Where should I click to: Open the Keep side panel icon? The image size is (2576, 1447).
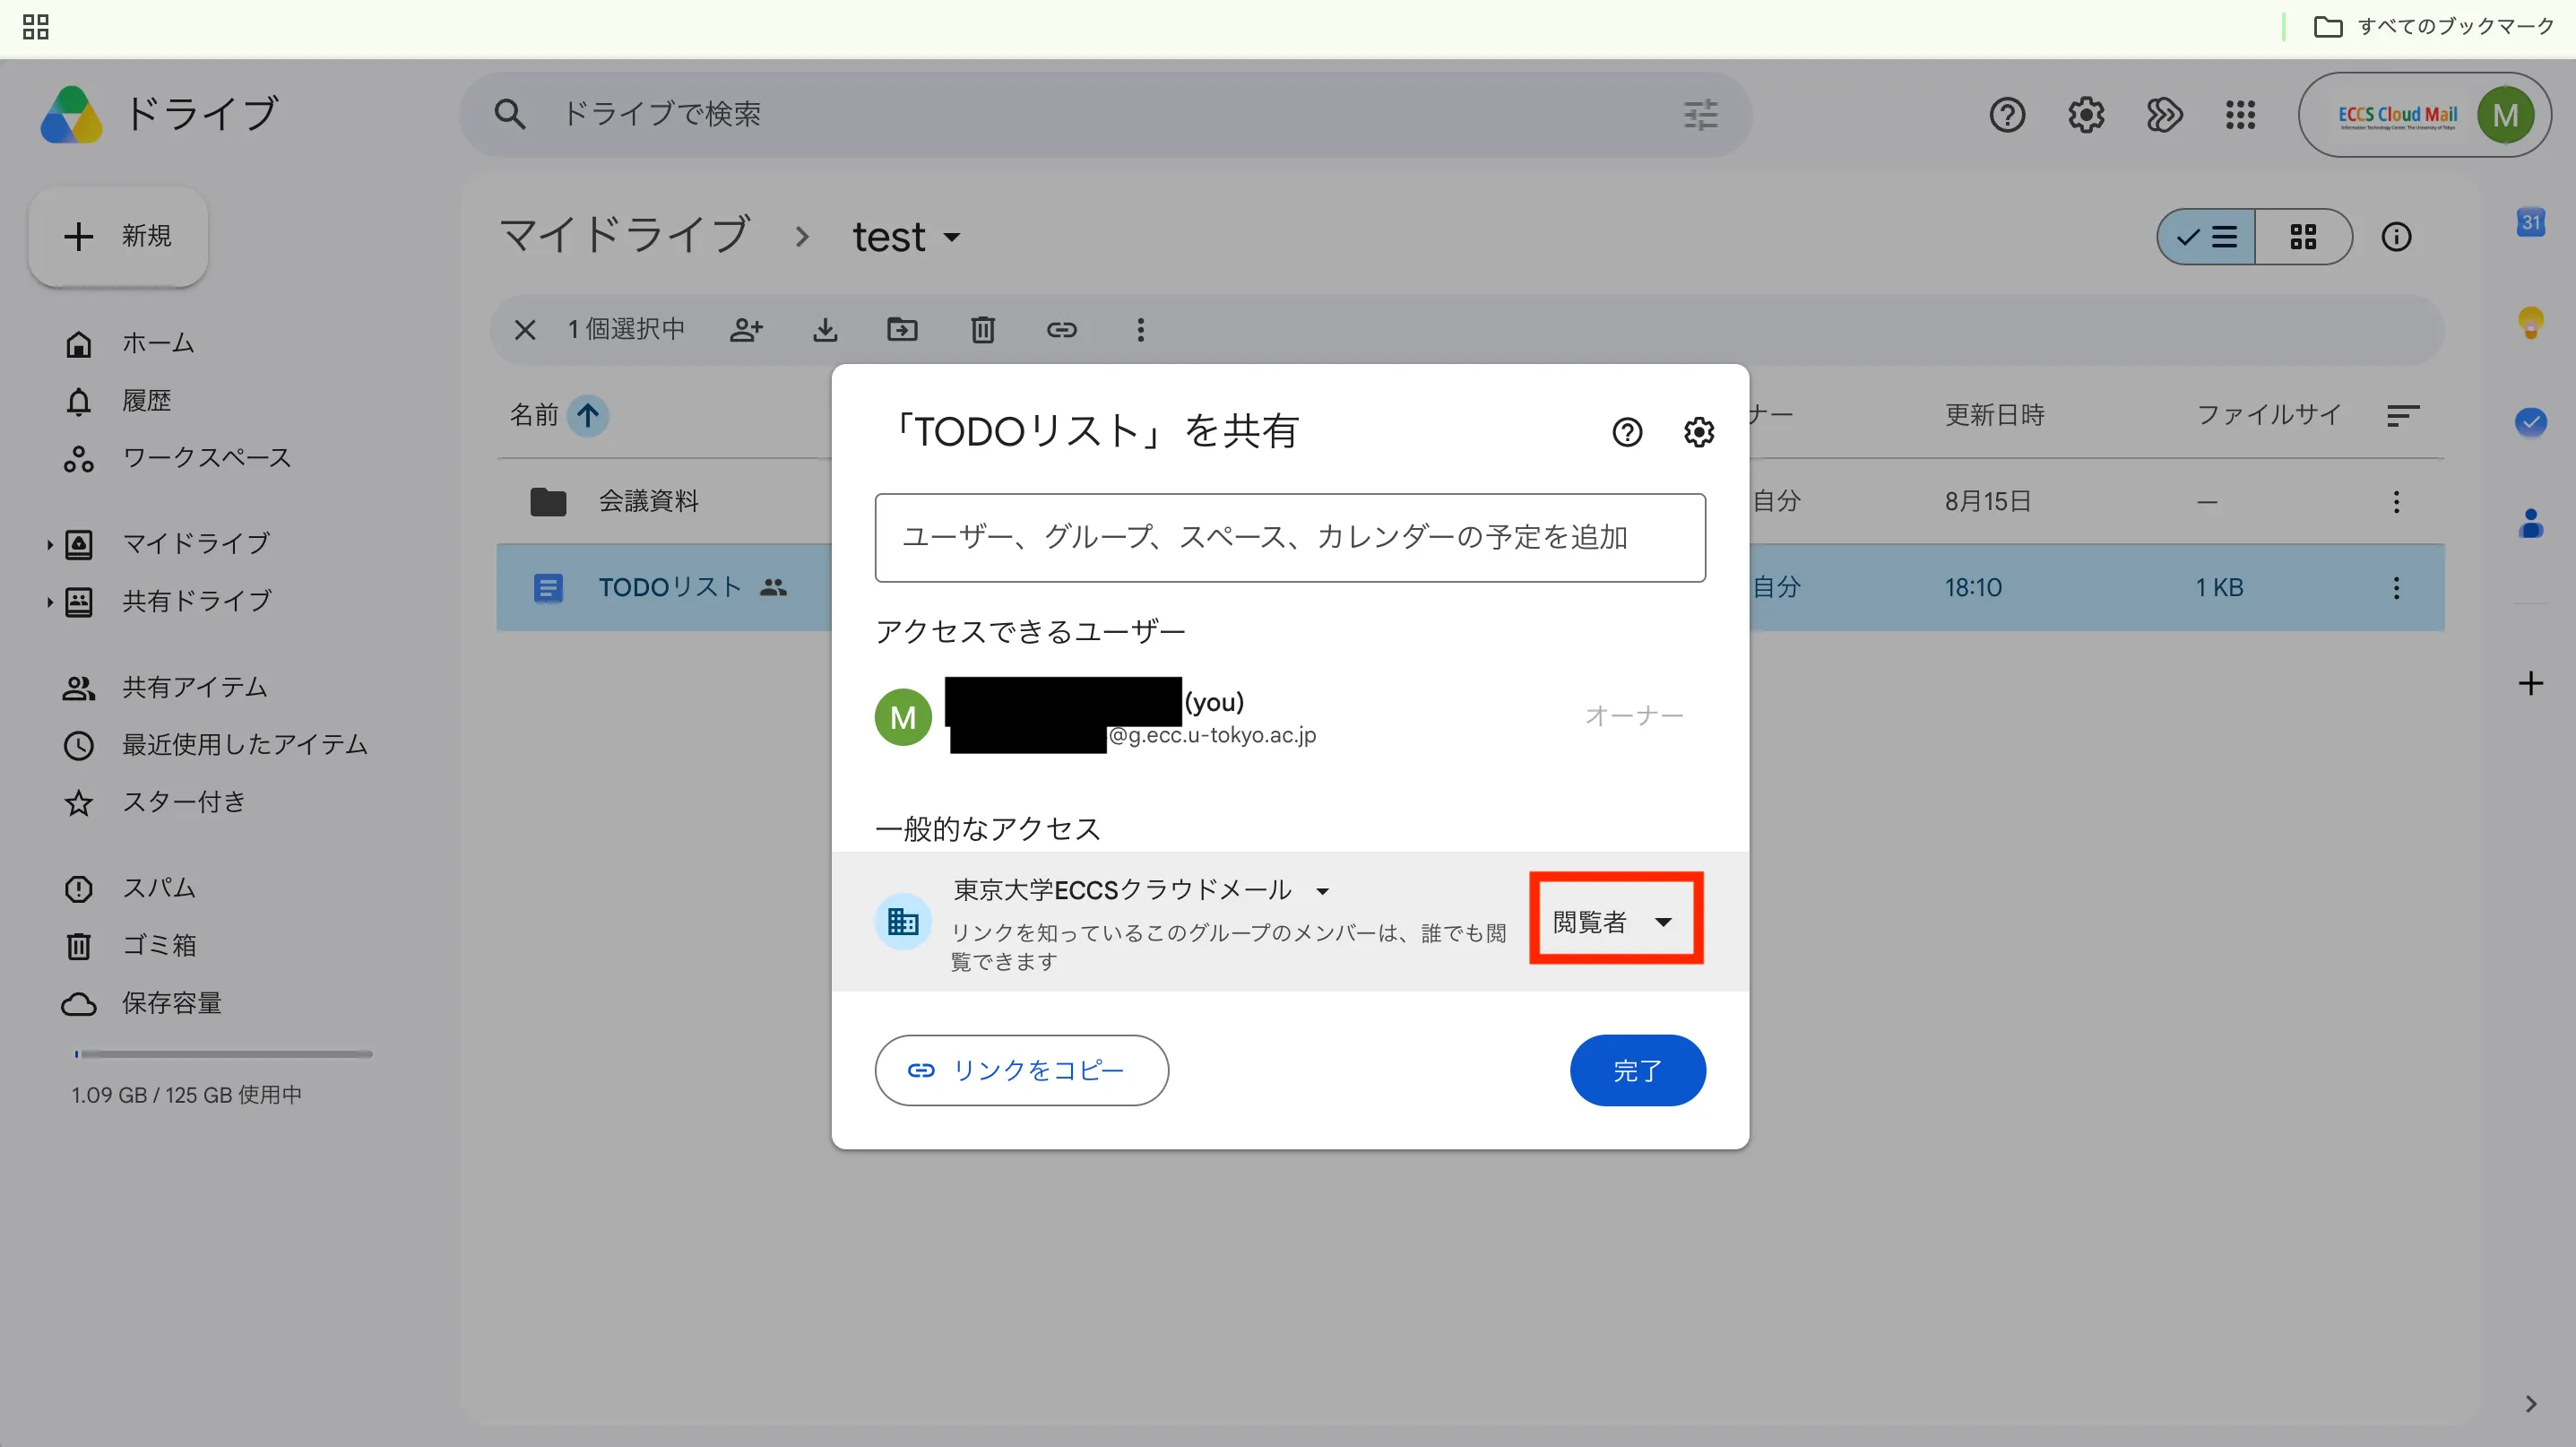pos(2530,322)
